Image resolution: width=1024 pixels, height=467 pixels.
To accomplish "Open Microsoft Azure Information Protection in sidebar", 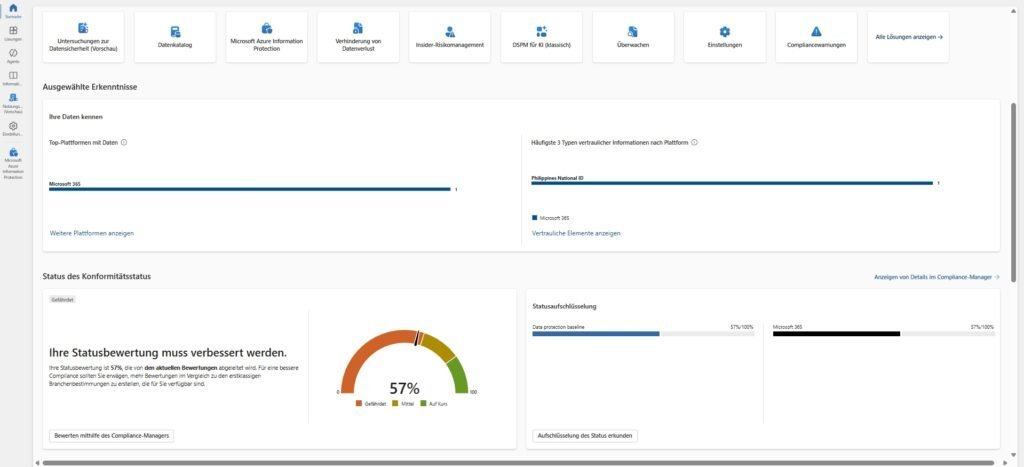I will click(x=13, y=164).
